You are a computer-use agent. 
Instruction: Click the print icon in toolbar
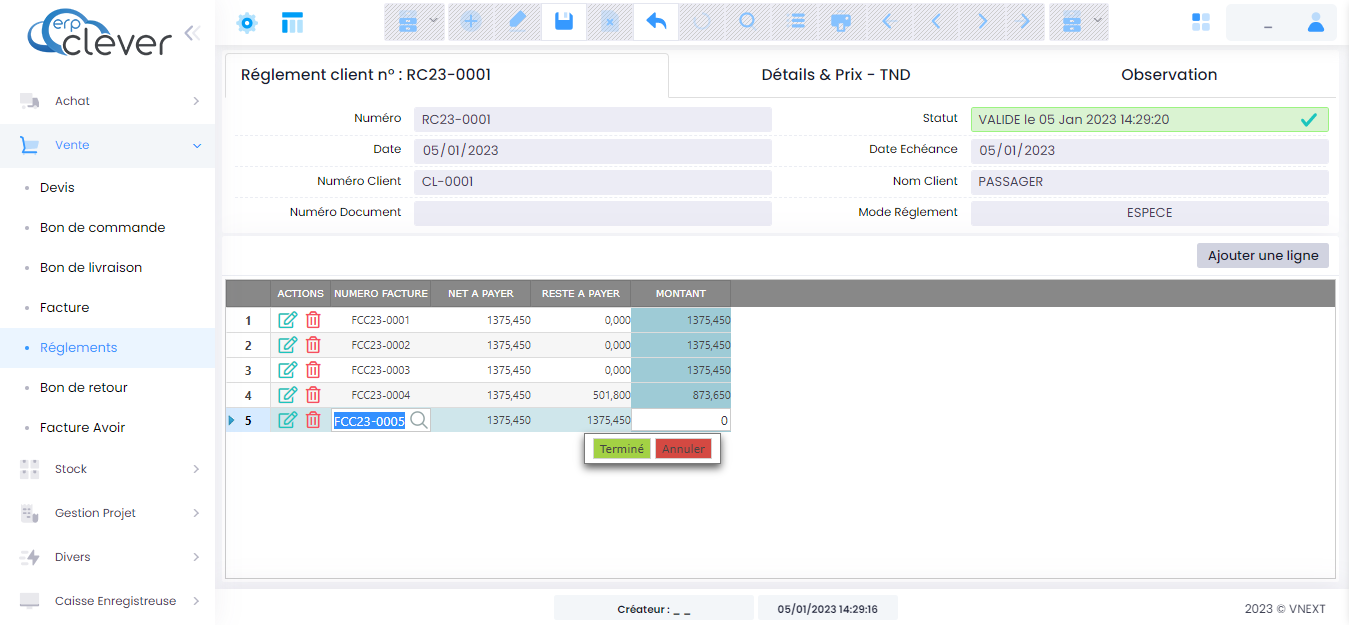click(x=842, y=21)
